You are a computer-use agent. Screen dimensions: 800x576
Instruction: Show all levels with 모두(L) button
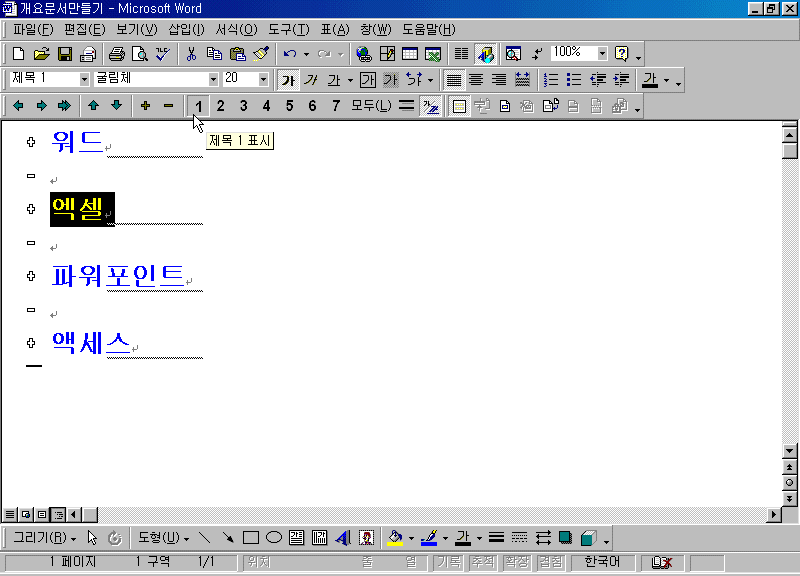pos(371,106)
